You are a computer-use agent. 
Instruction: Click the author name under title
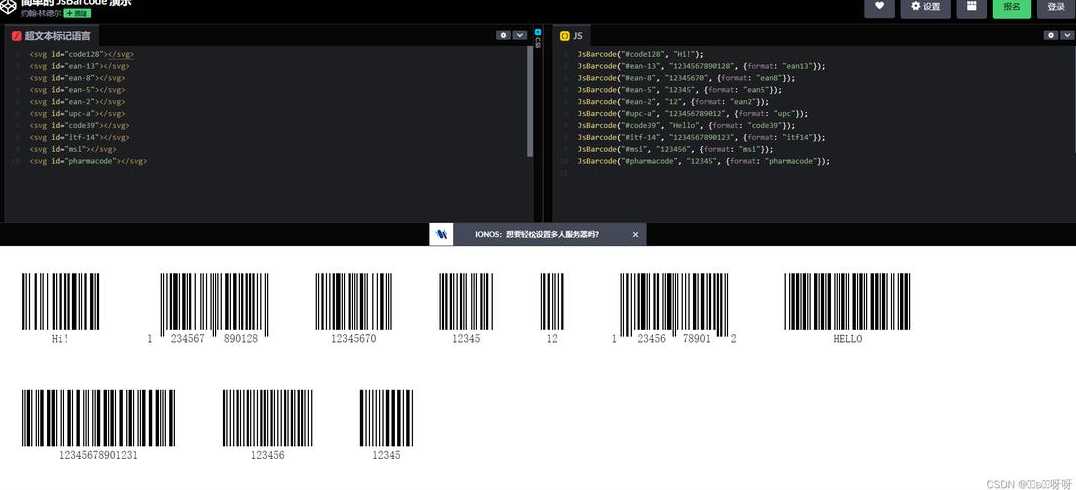pos(41,13)
